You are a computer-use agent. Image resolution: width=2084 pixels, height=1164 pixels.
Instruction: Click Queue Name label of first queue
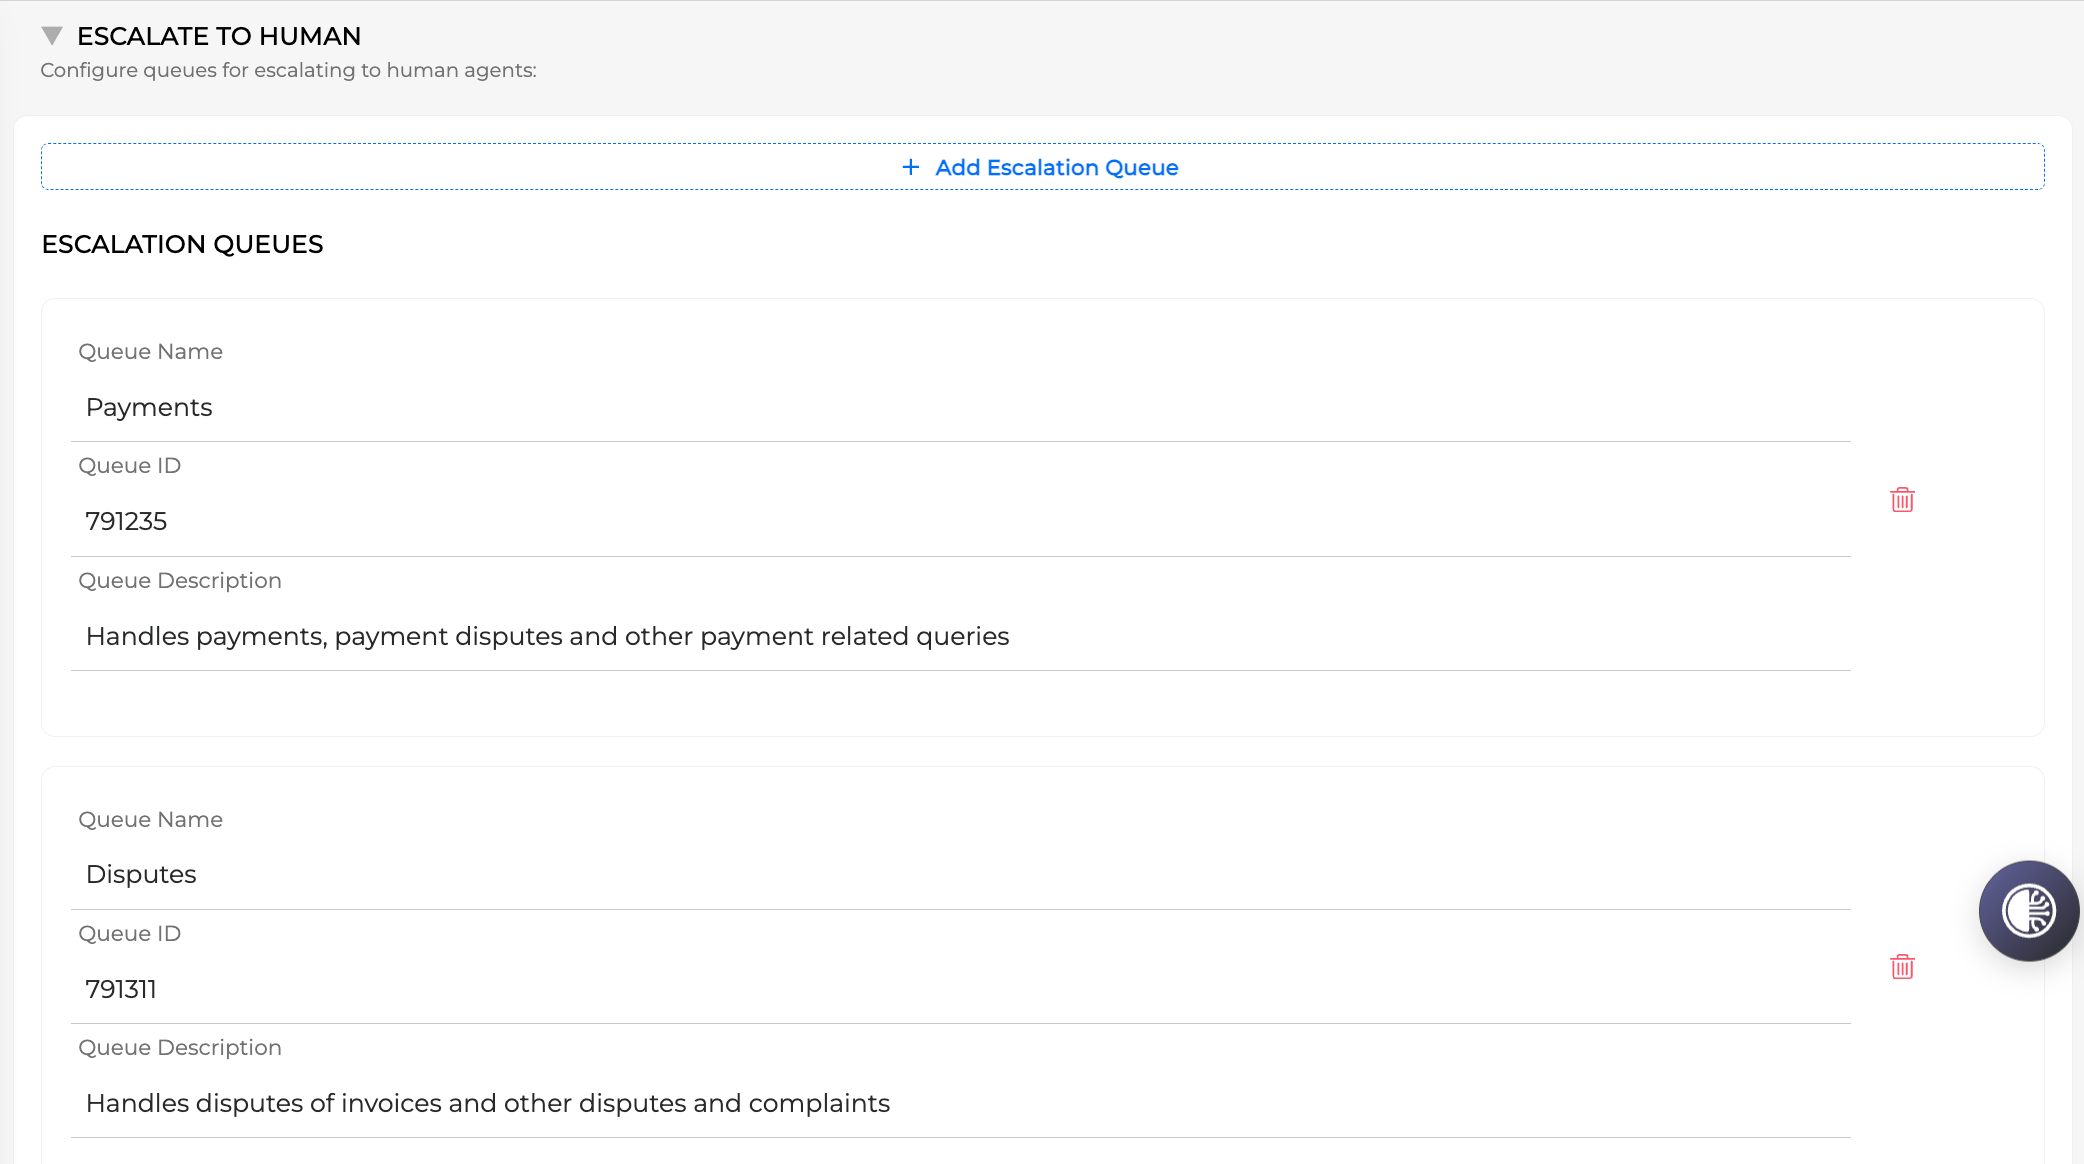[150, 352]
